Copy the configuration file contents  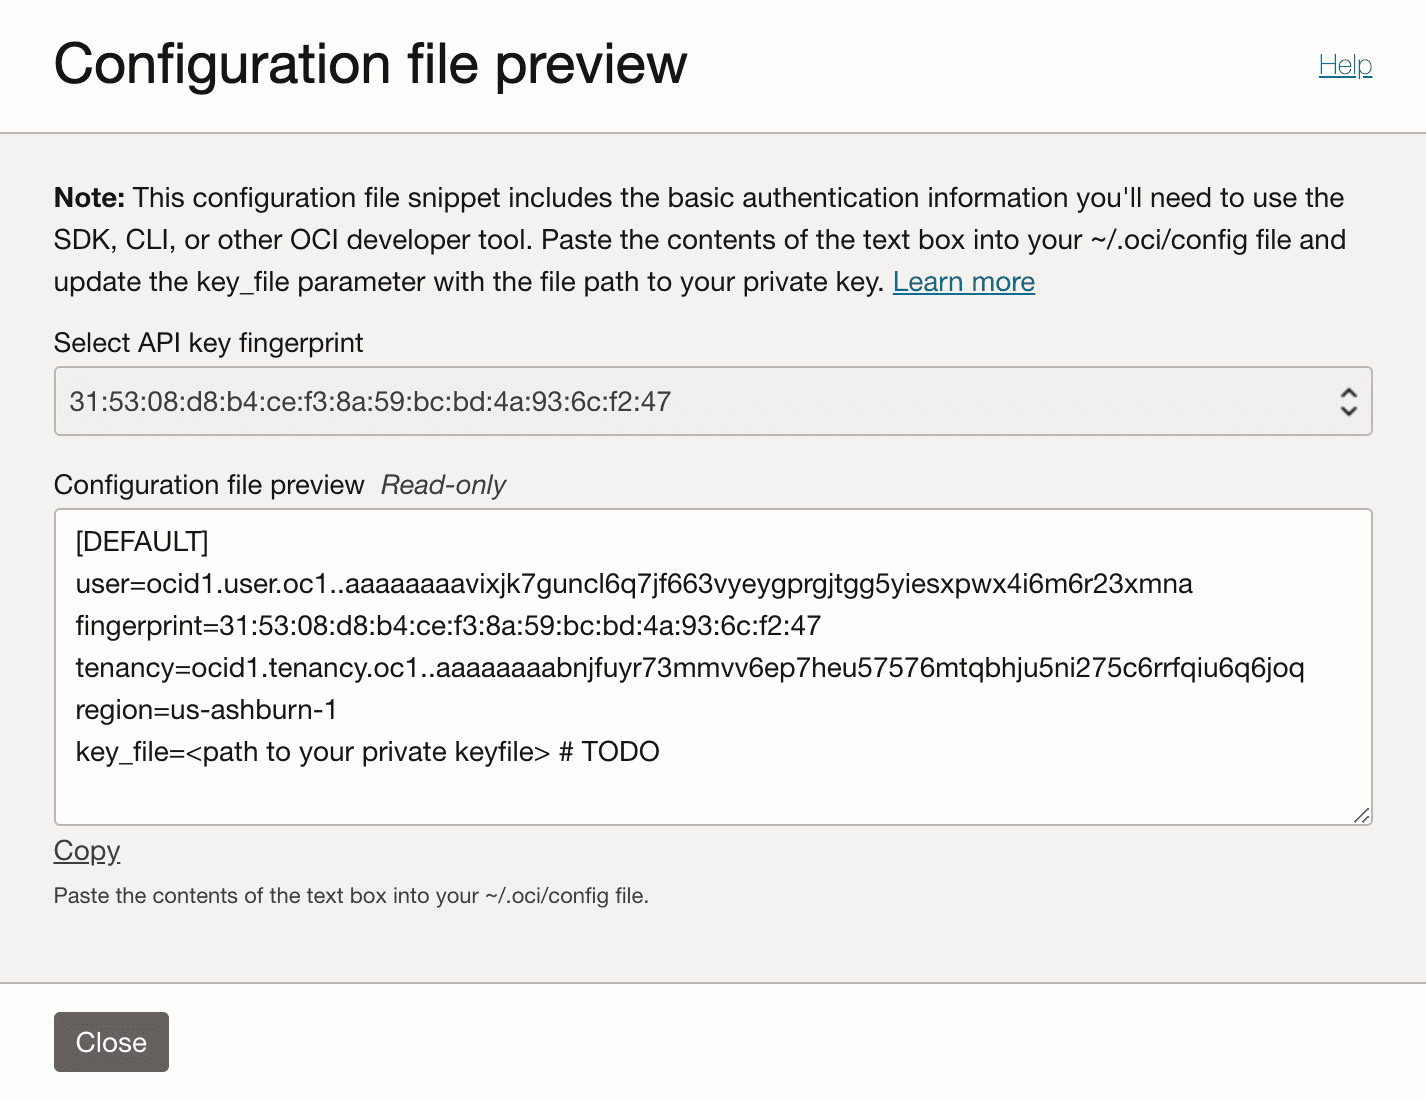coord(86,850)
